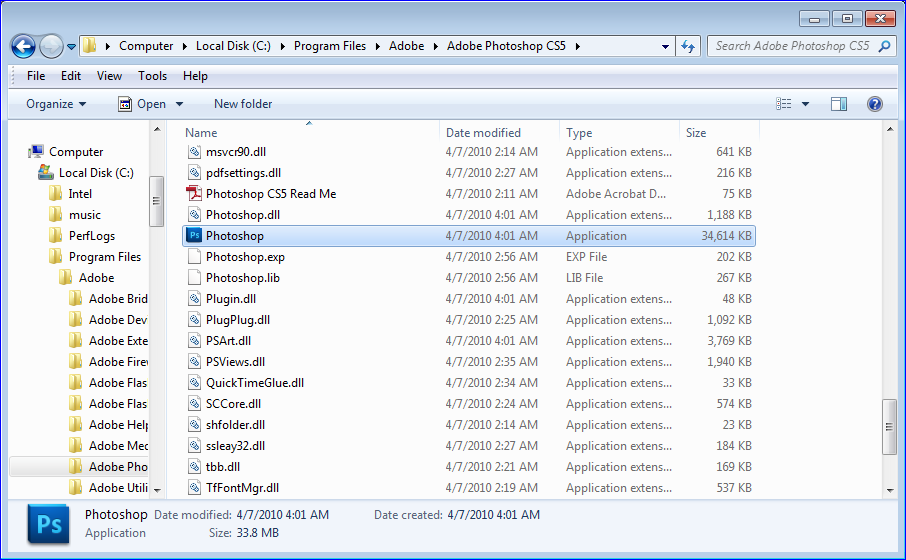Viewport: 906px width, 560px height.
Task: Open the Tools menu
Action: [x=153, y=76]
